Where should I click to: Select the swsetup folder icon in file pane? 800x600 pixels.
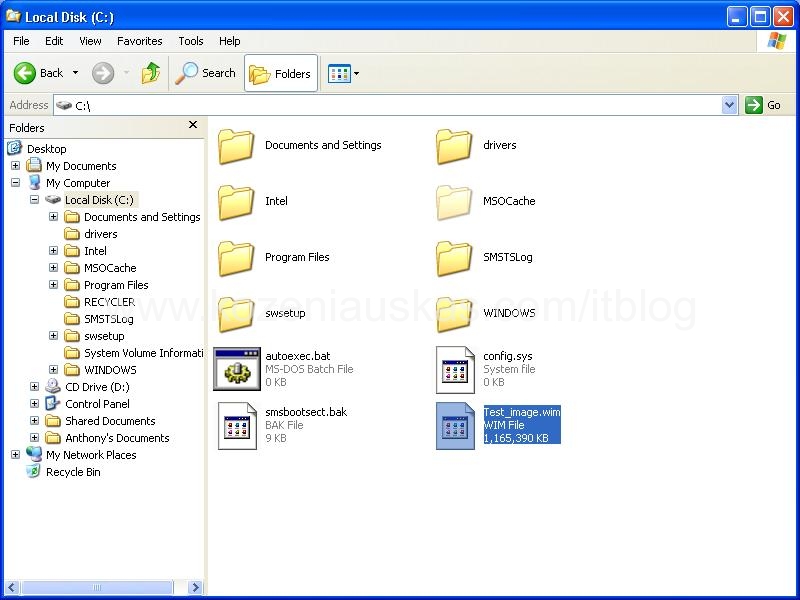click(x=236, y=314)
